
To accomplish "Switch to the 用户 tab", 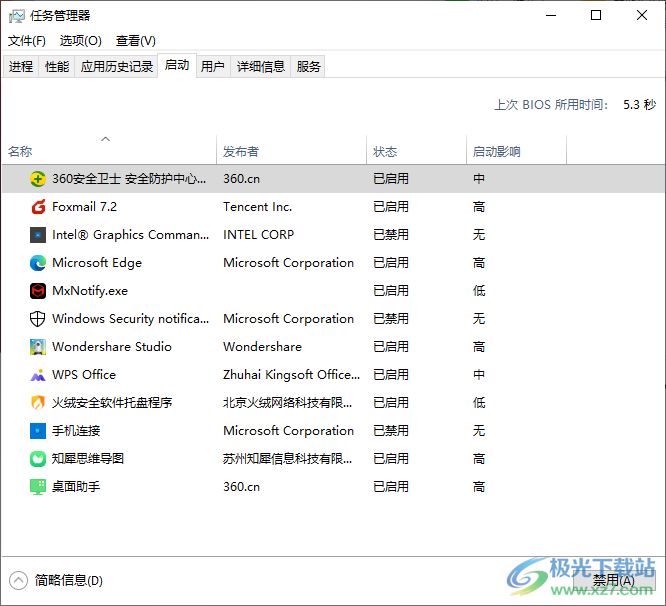I will tap(213, 67).
